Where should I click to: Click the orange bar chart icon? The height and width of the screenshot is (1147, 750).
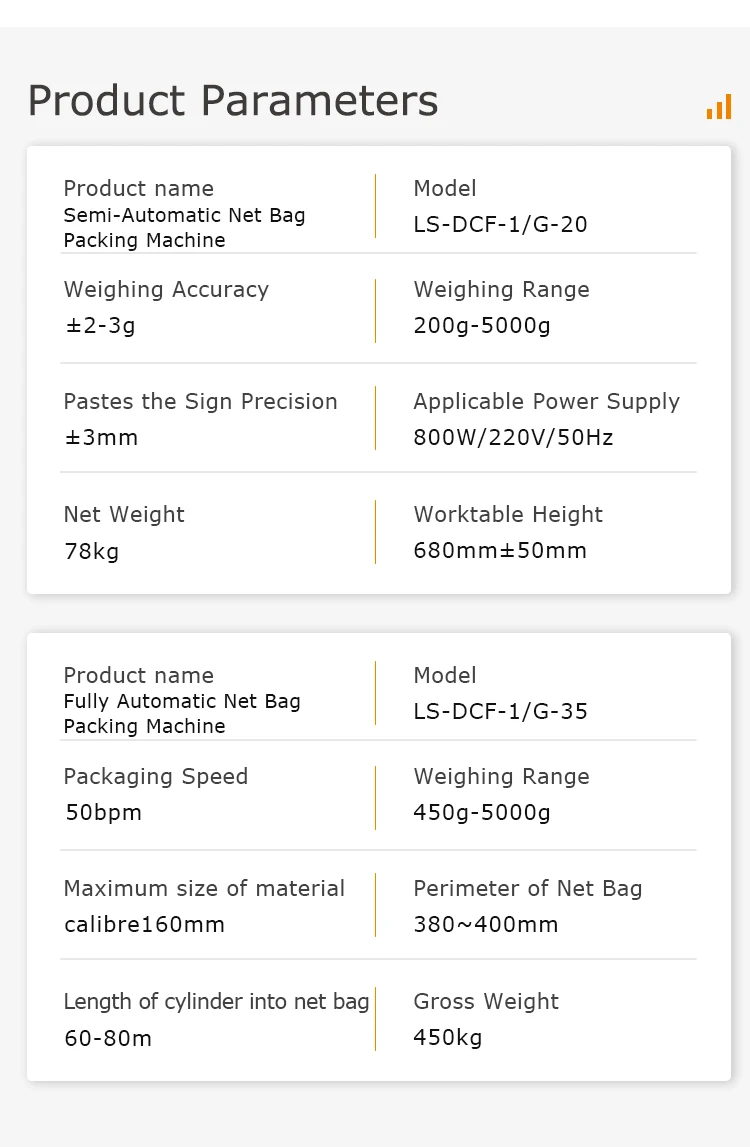coord(718,107)
